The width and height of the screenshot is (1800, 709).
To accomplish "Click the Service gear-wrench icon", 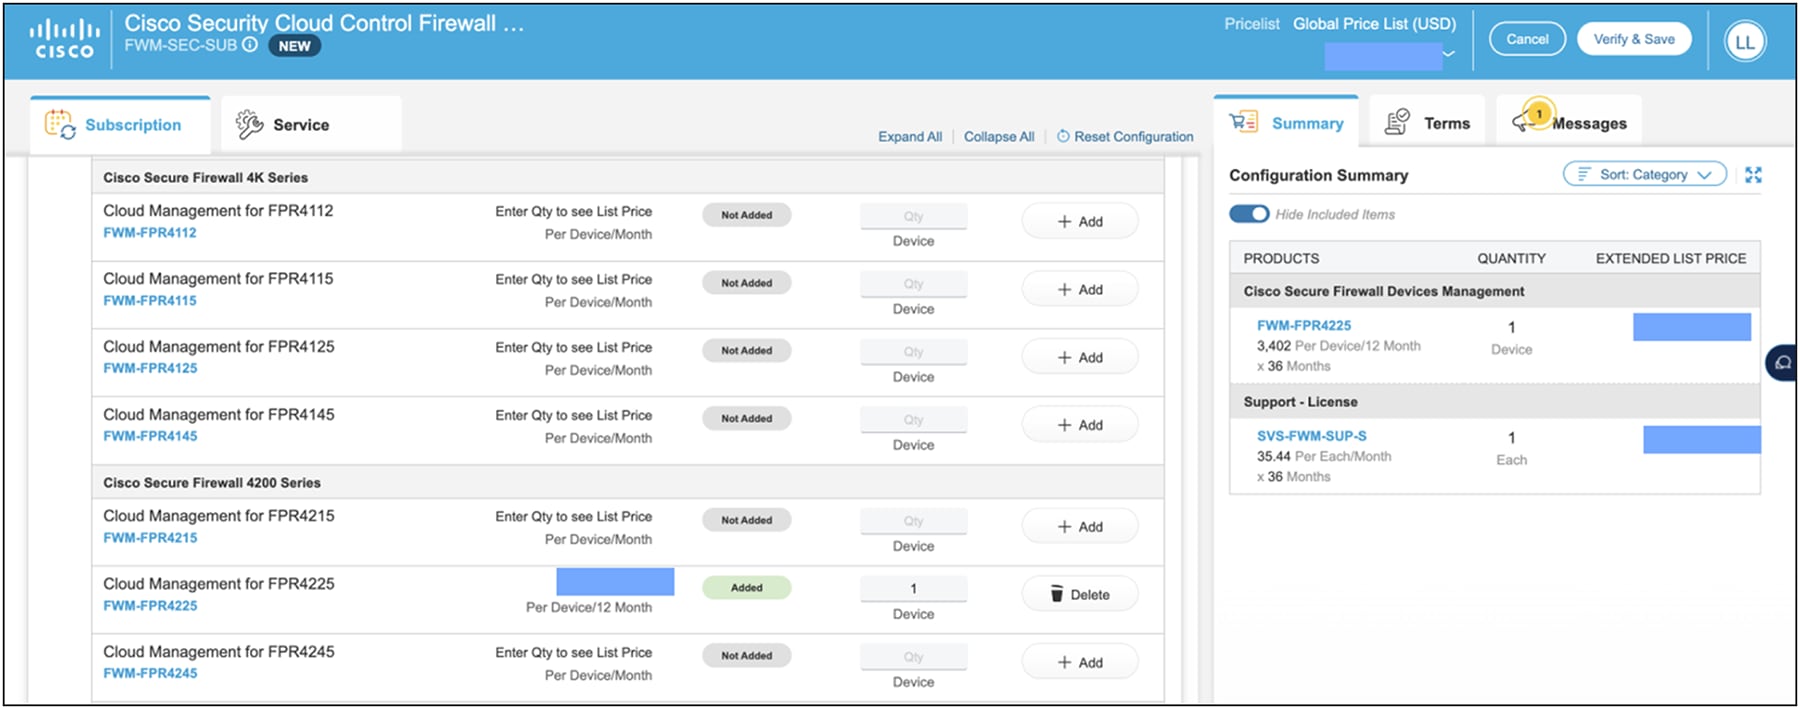I will [x=249, y=124].
